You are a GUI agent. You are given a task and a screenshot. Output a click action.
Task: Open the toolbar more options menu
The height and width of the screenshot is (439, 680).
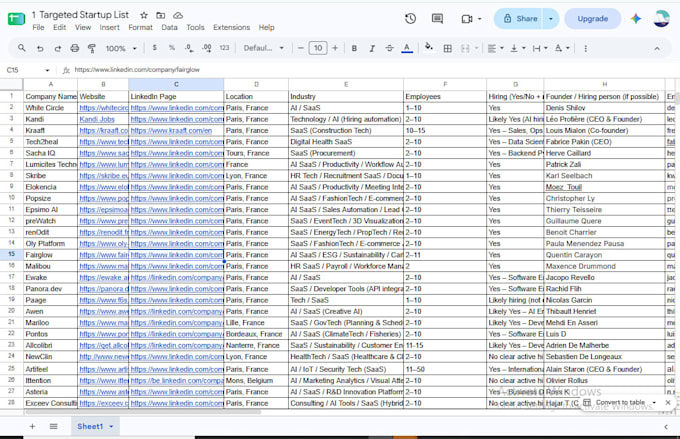pos(585,48)
